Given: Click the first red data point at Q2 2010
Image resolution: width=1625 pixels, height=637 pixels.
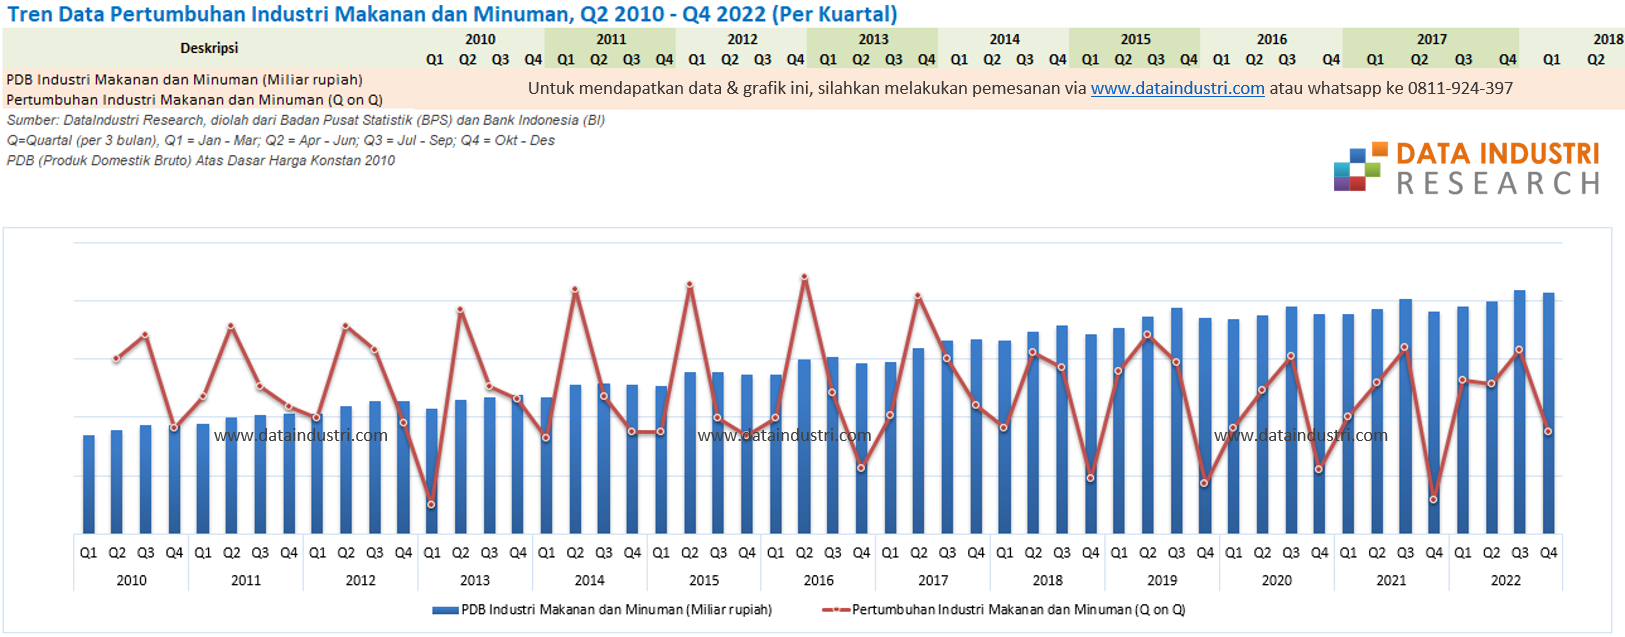Looking at the screenshot, I should click(x=117, y=358).
